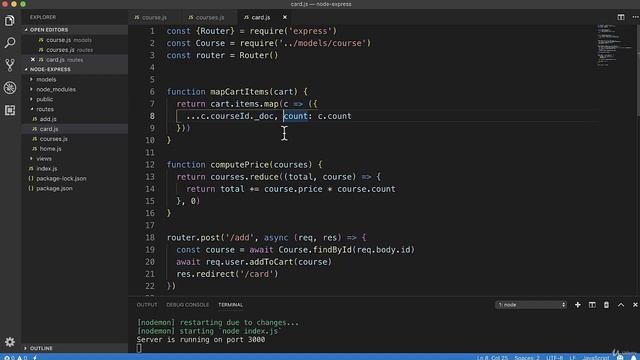This screenshot has height=360, width=640.
Task: Click 'Server is running on port 3000' text
Action: click(x=201, y=340)
